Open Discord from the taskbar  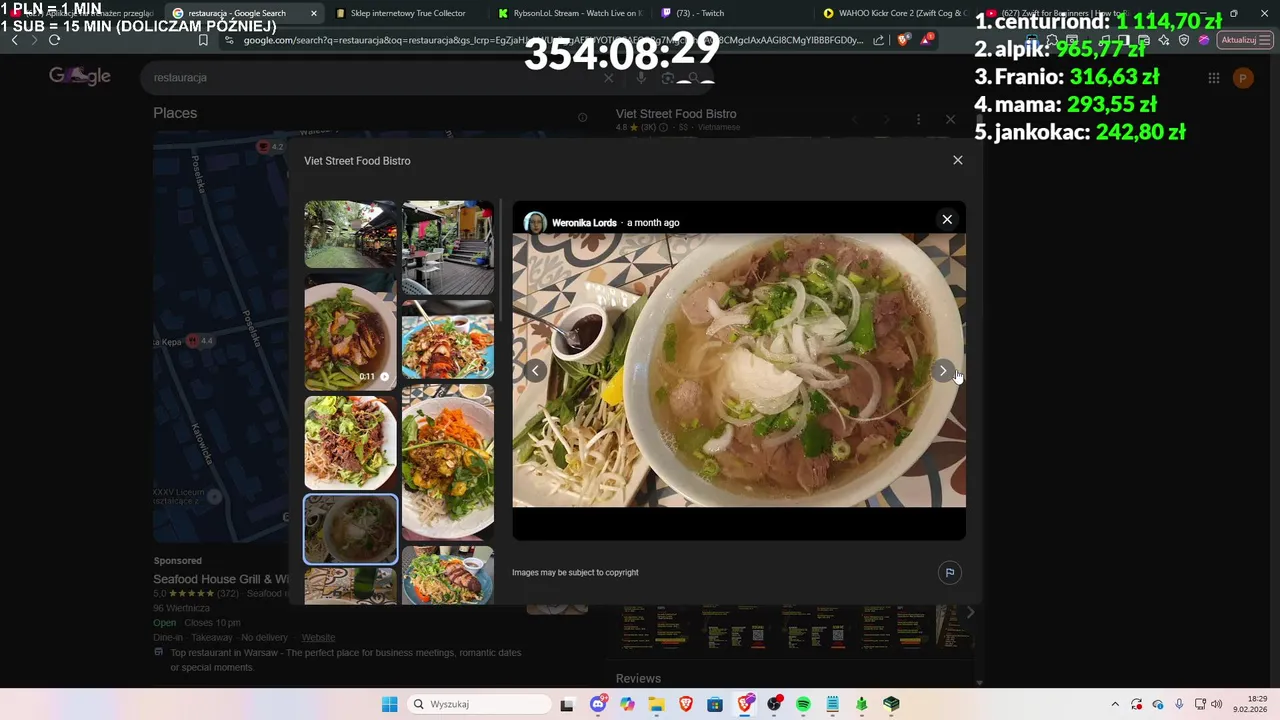(x=598, y=704)
